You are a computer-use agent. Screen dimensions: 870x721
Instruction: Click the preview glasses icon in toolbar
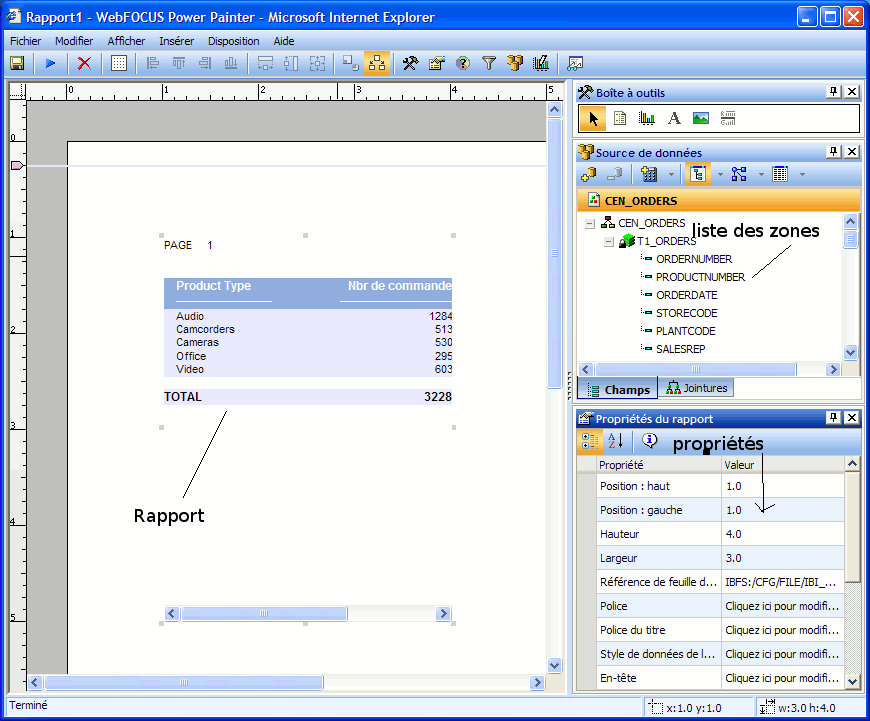click(575, 63)
